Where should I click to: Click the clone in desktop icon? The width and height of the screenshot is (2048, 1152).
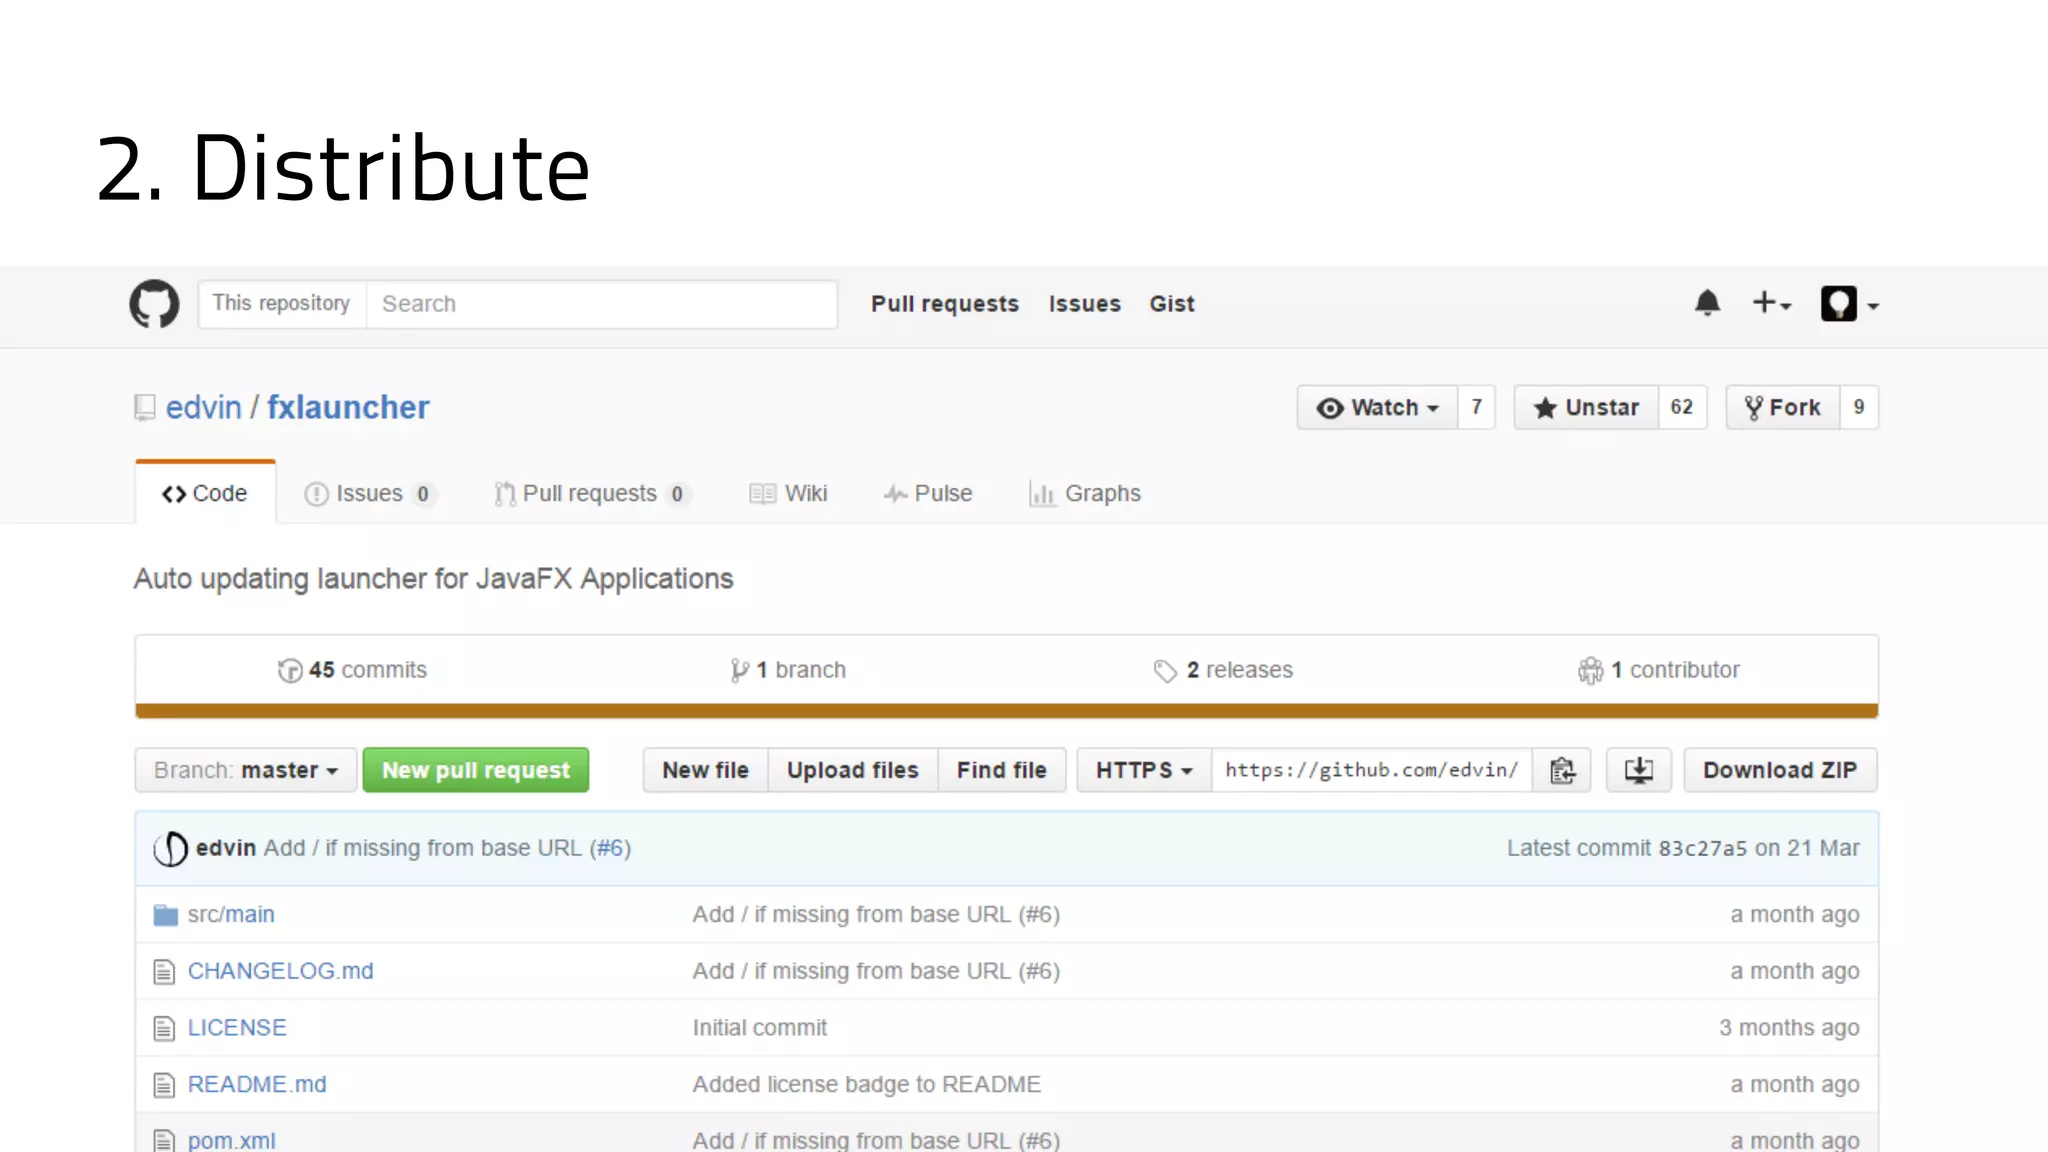pyautogui.click(x=1638, y=770)
